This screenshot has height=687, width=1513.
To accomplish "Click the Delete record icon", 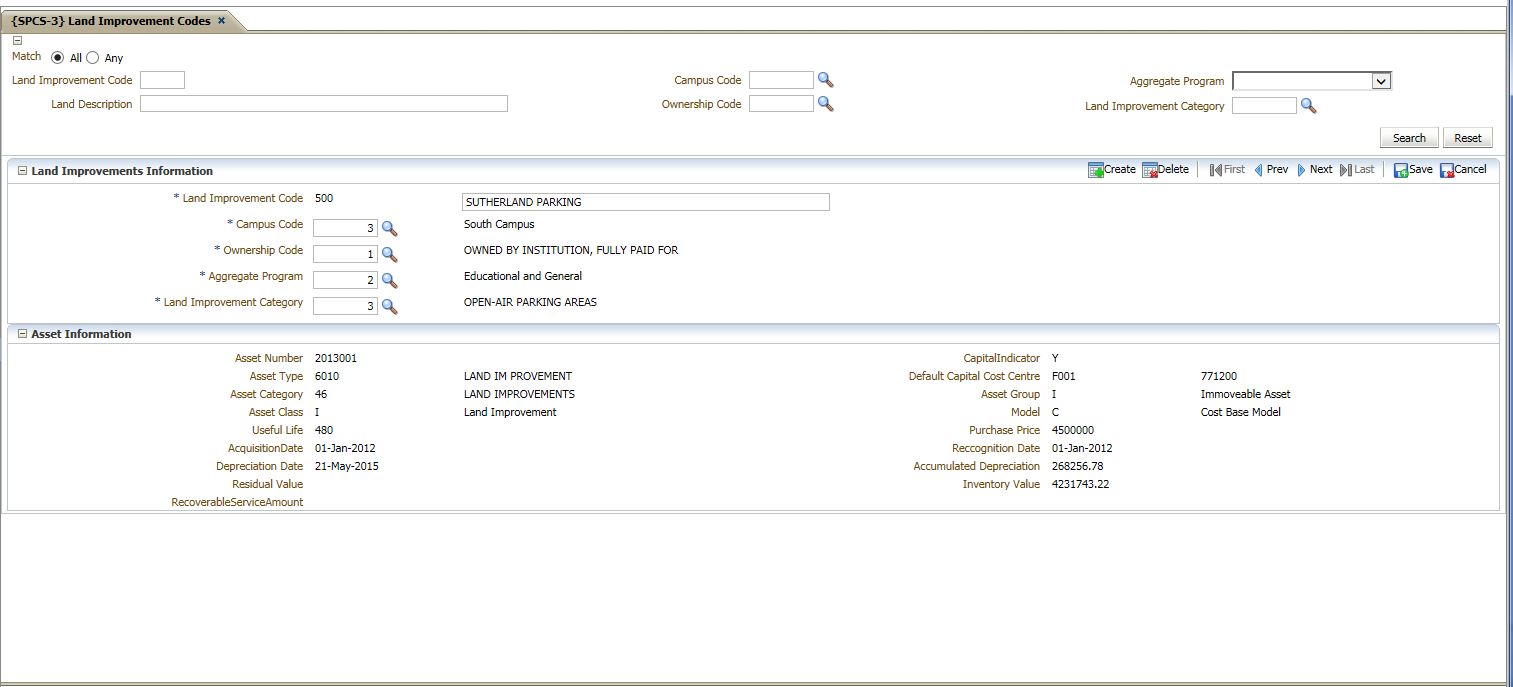I will coord(1149,170).
